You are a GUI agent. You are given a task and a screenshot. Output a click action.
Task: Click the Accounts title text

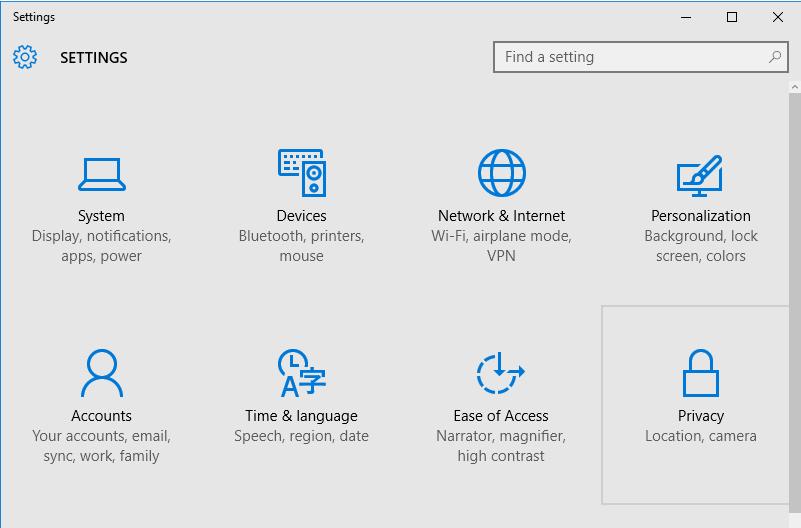[x=101, y=416]
